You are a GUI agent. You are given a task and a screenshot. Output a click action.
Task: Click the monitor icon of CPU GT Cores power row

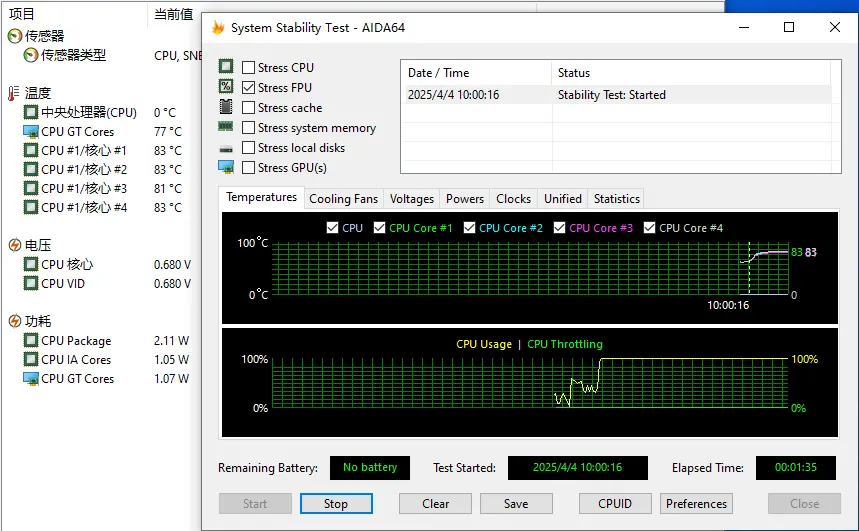click(31, 379)
